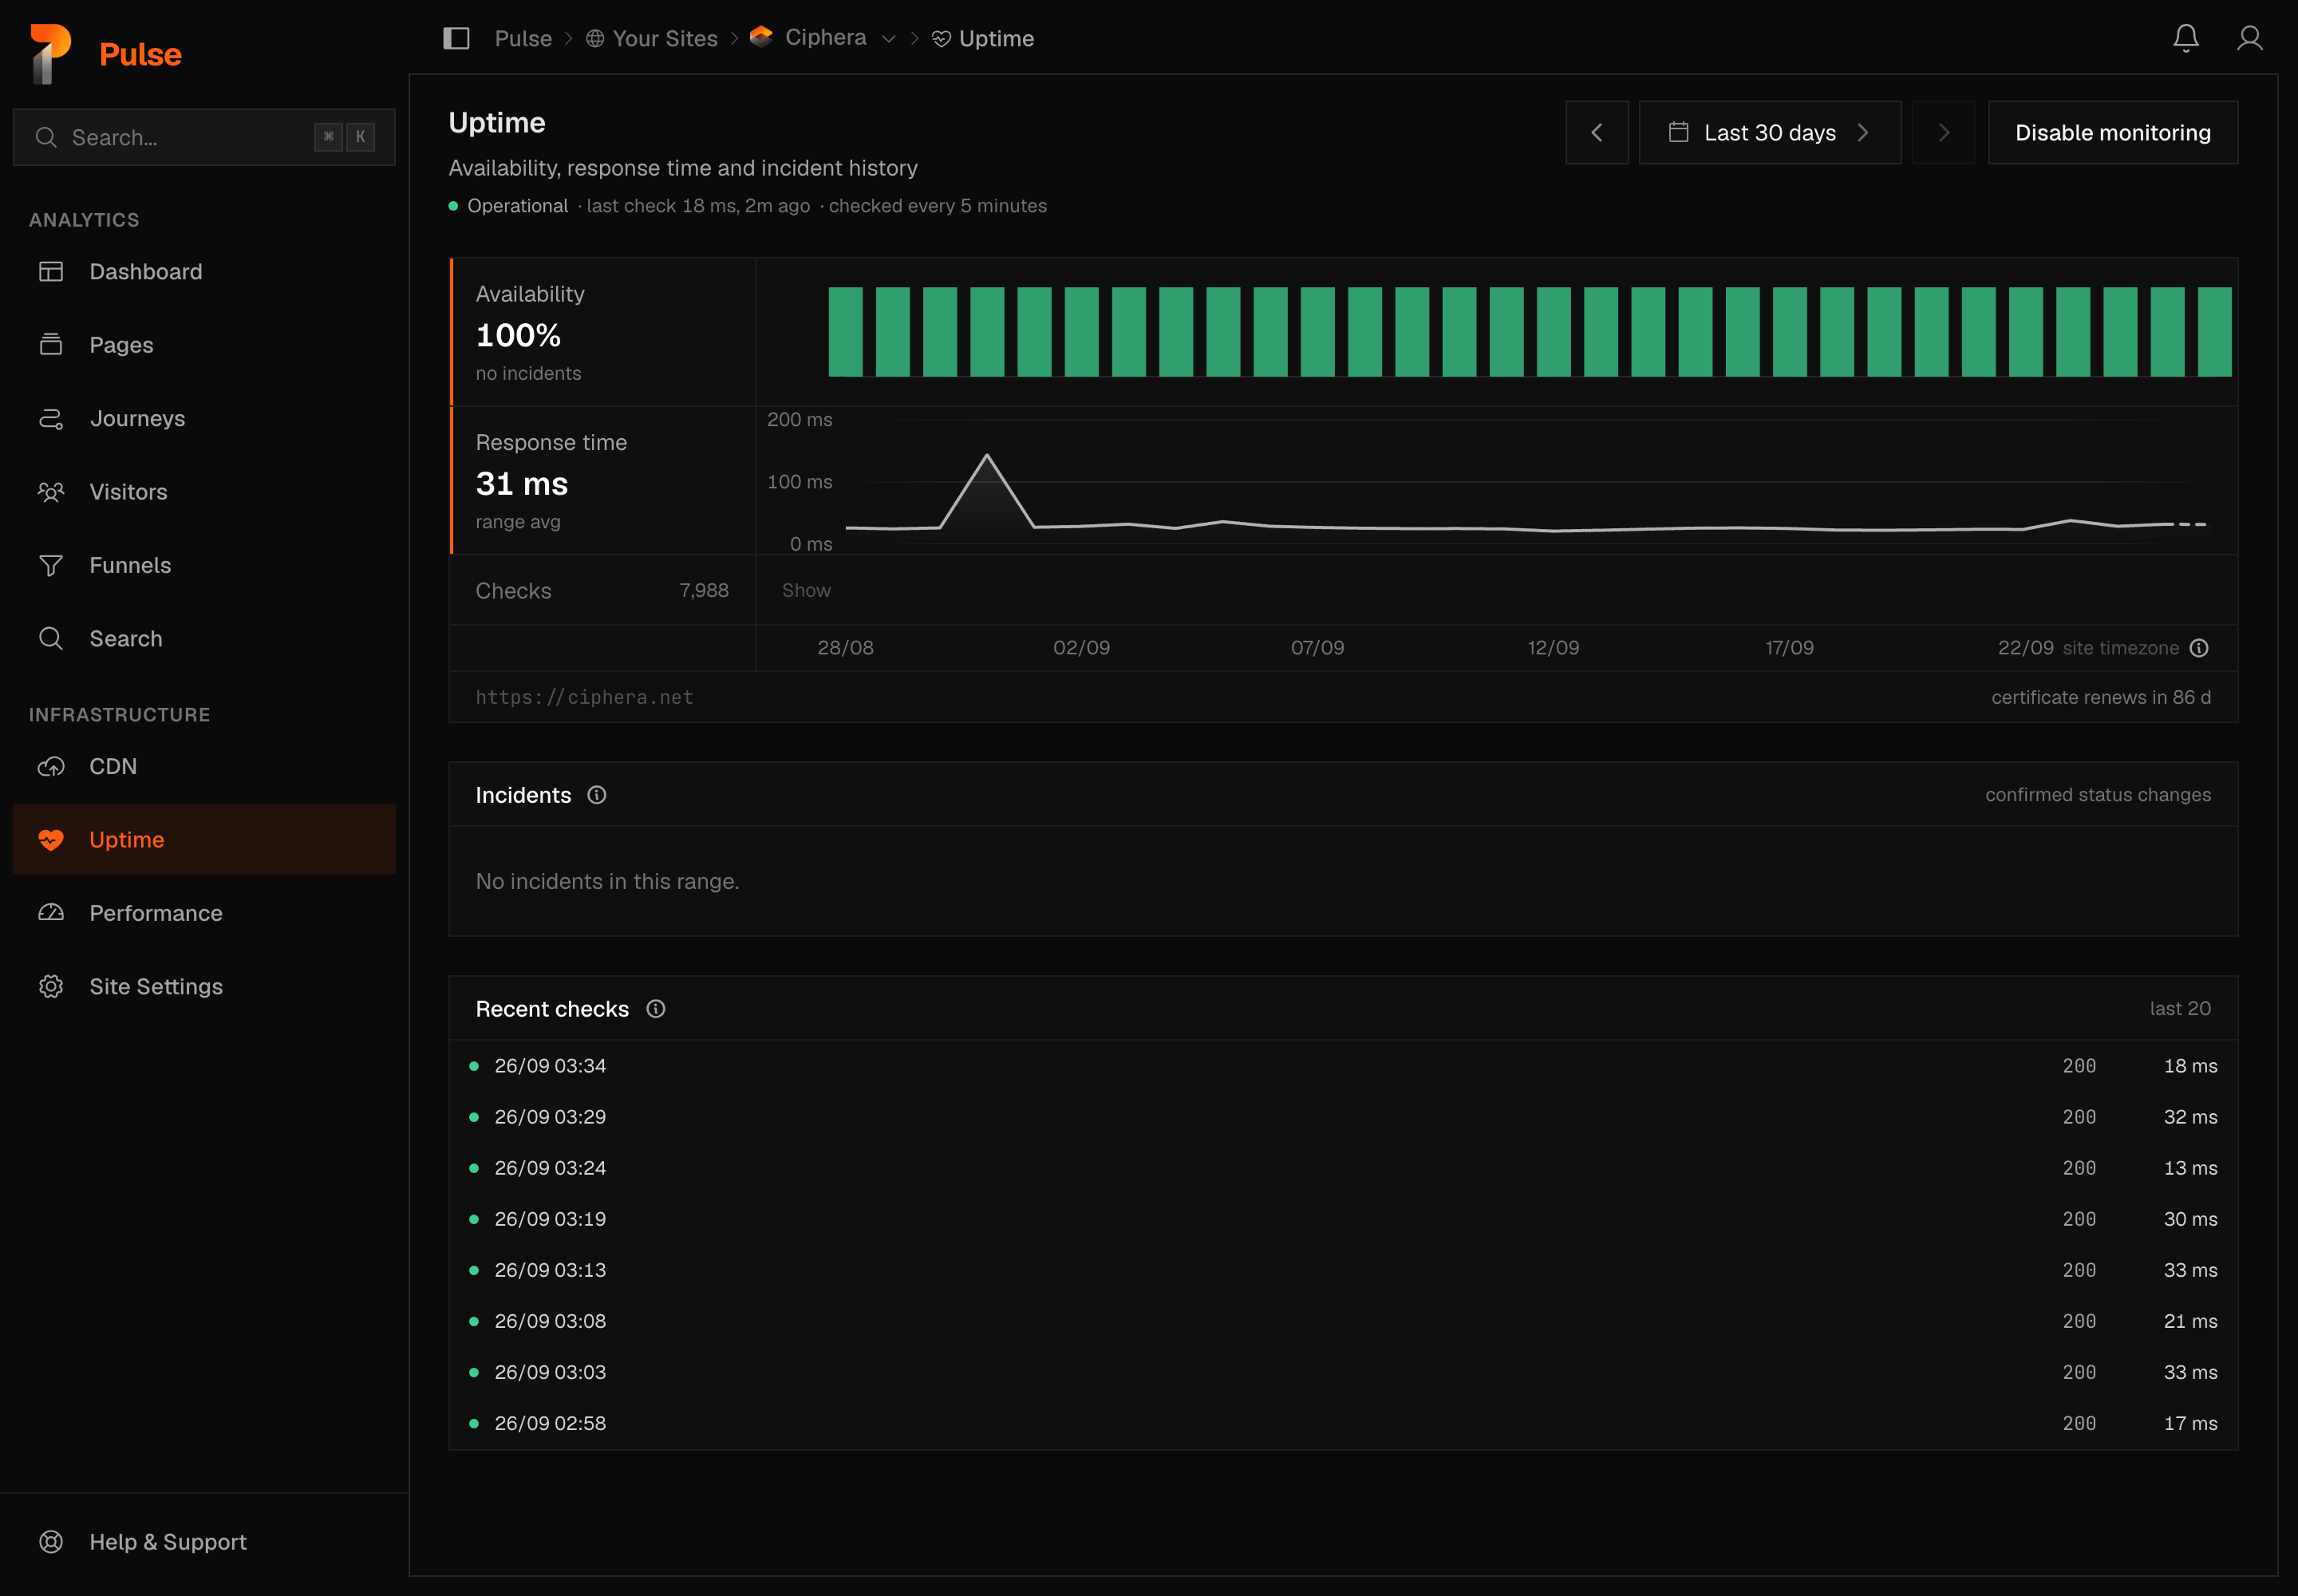Click the Pulse logo icon

pos(50,53)
